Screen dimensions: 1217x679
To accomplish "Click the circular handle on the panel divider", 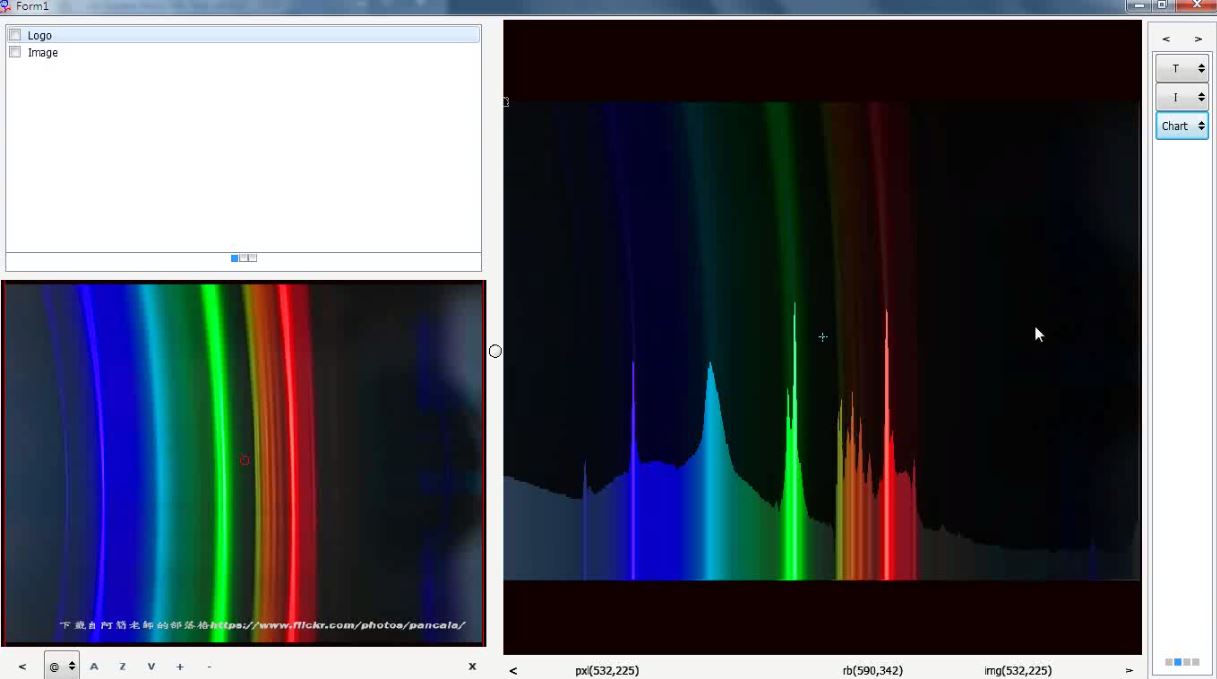I will coord(494,350).
